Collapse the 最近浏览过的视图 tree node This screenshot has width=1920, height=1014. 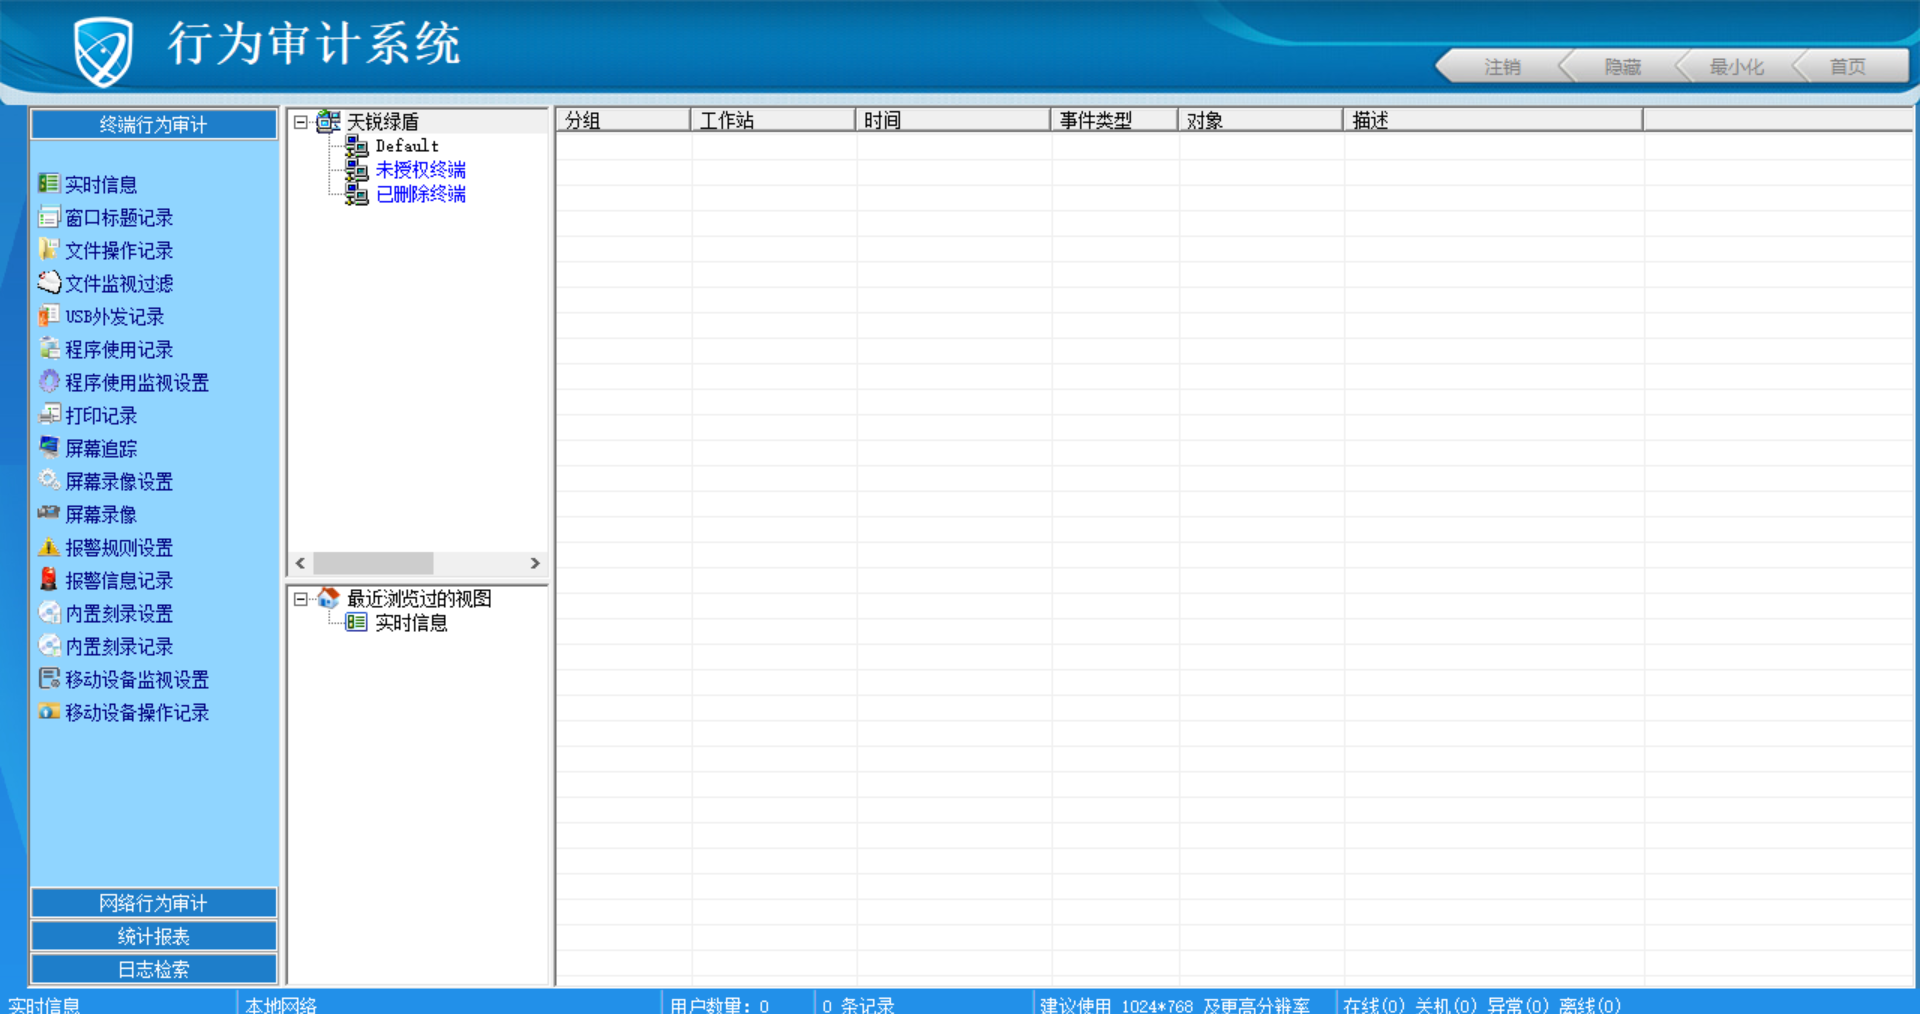[300, 599]
